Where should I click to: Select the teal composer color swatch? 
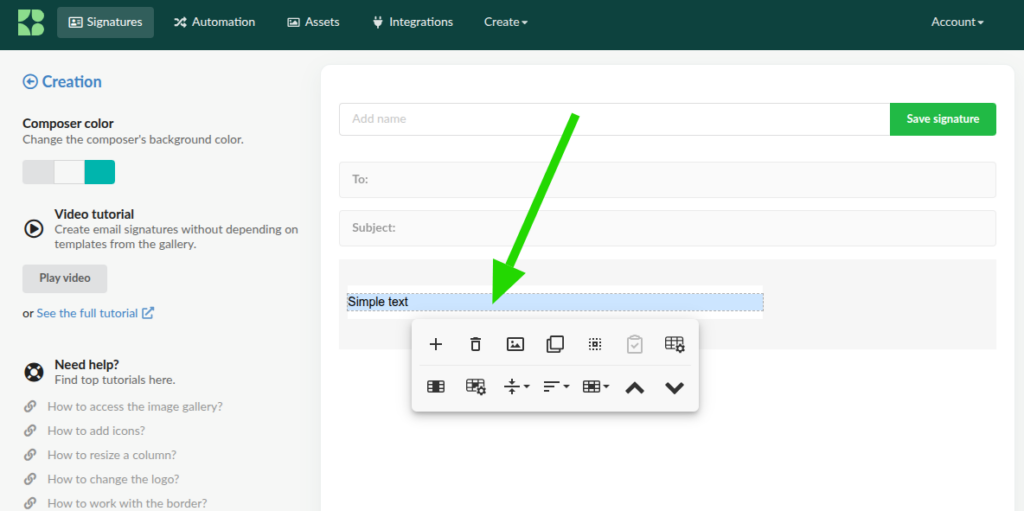point(100,172)
